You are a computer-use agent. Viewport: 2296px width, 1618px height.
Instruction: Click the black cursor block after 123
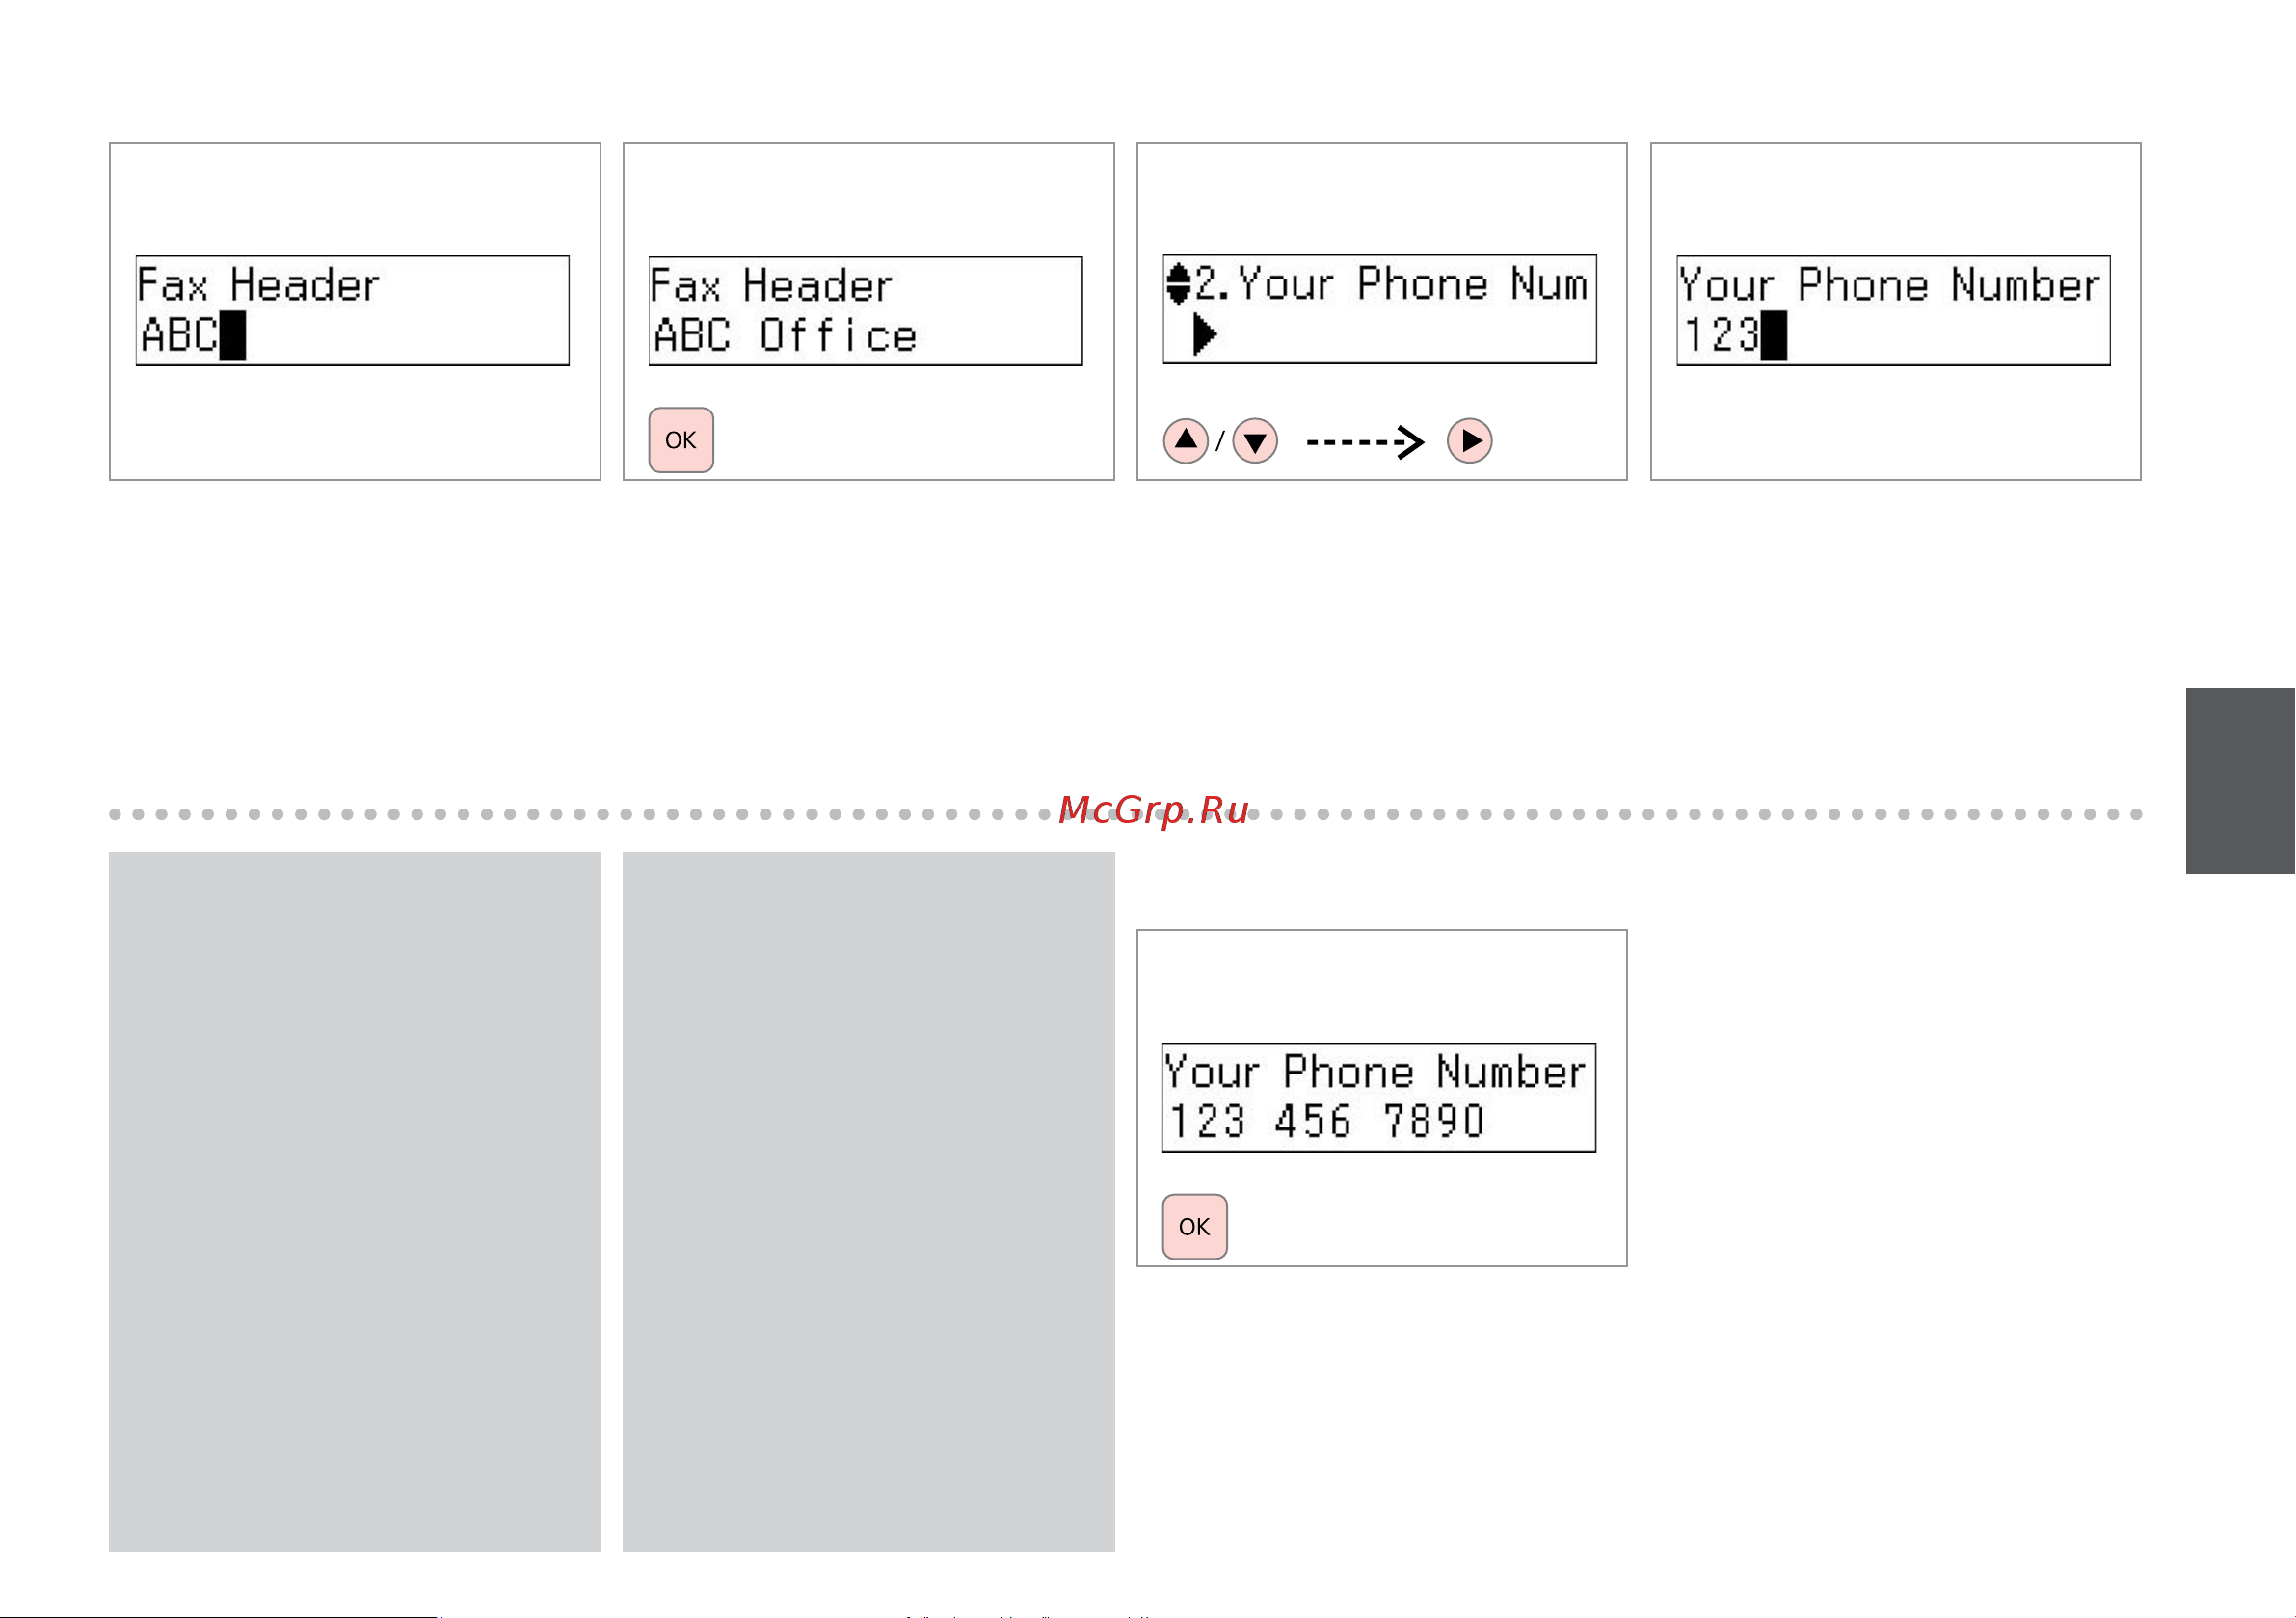pos(1774,336)
